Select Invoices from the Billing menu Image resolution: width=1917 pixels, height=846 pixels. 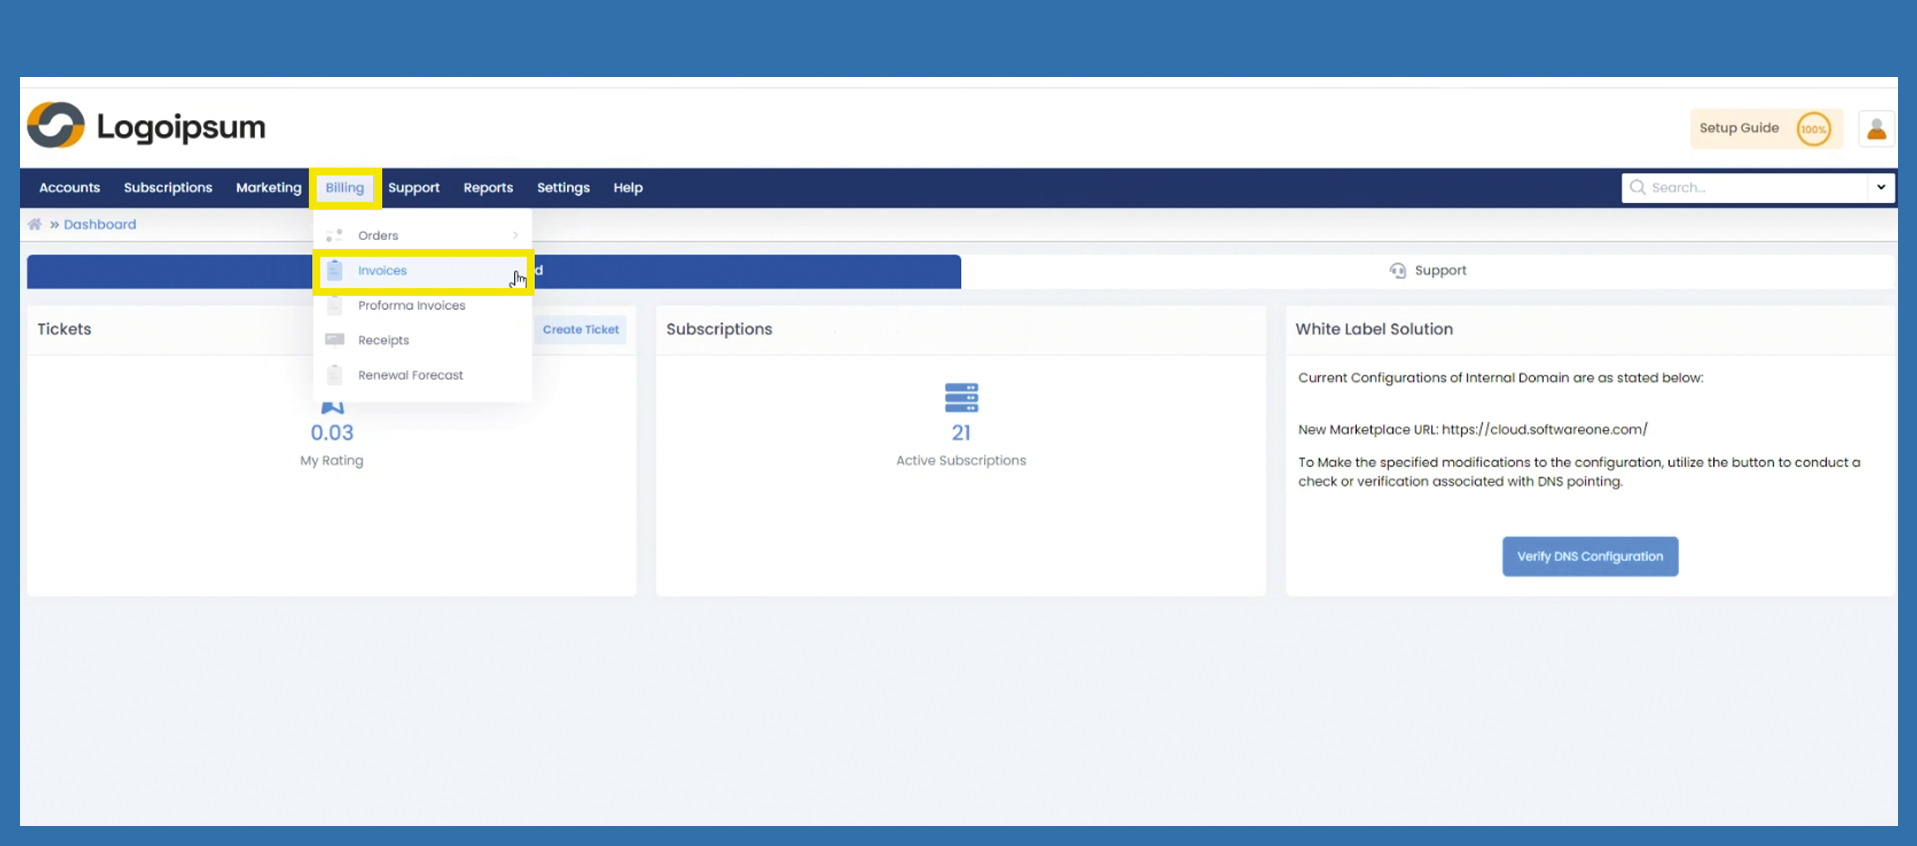[383, 271]
